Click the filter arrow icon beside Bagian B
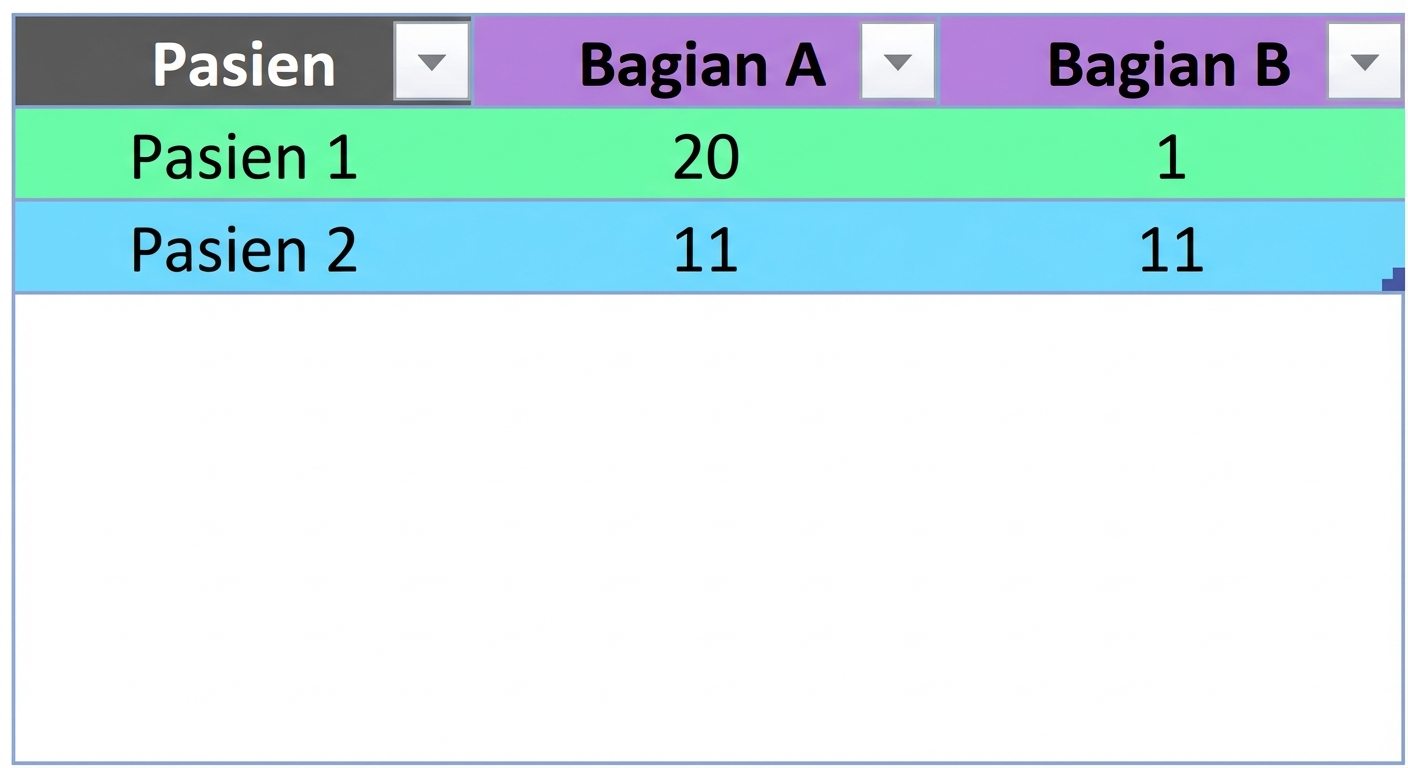Image resolution: width=1408 pixels, height=768 pixels. coord(1364,61)
